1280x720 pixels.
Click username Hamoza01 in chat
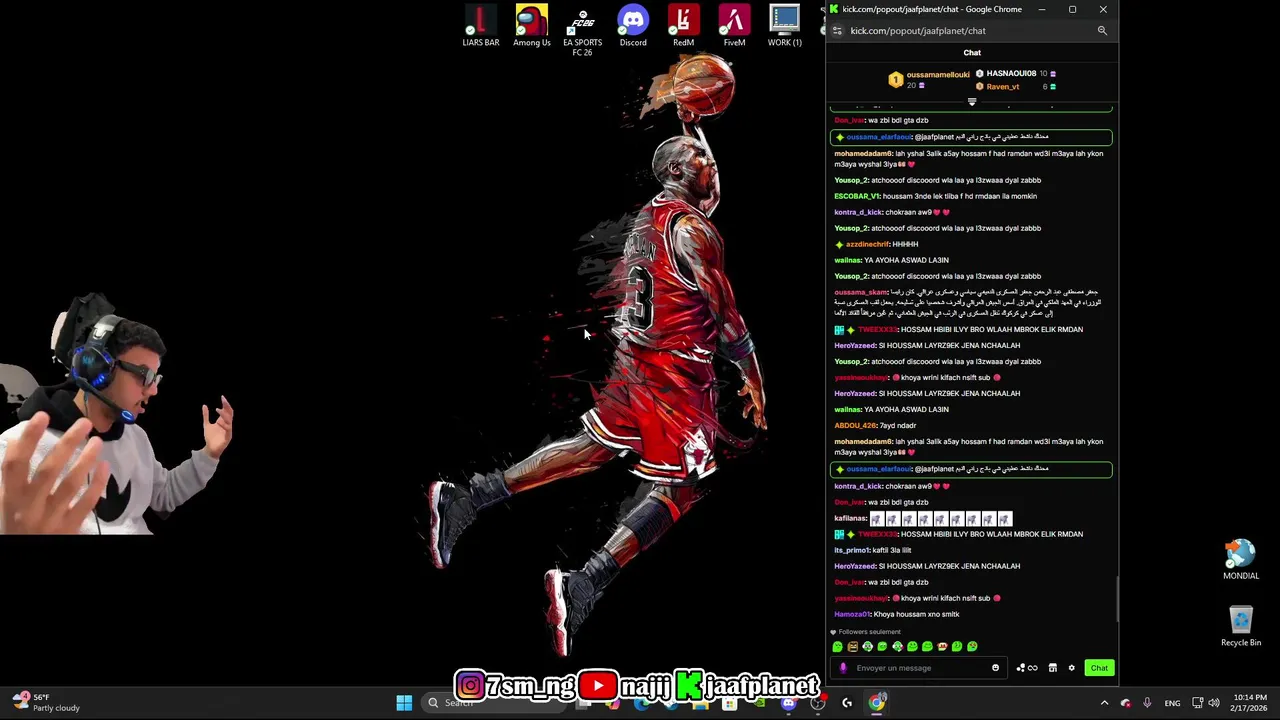pos(852,614)
